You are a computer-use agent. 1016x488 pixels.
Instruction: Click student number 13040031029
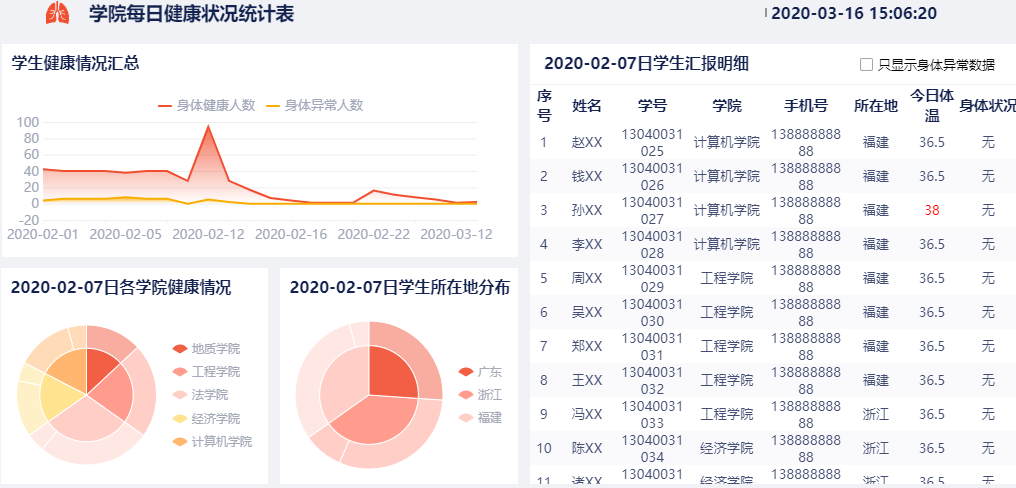pos(652,279)
